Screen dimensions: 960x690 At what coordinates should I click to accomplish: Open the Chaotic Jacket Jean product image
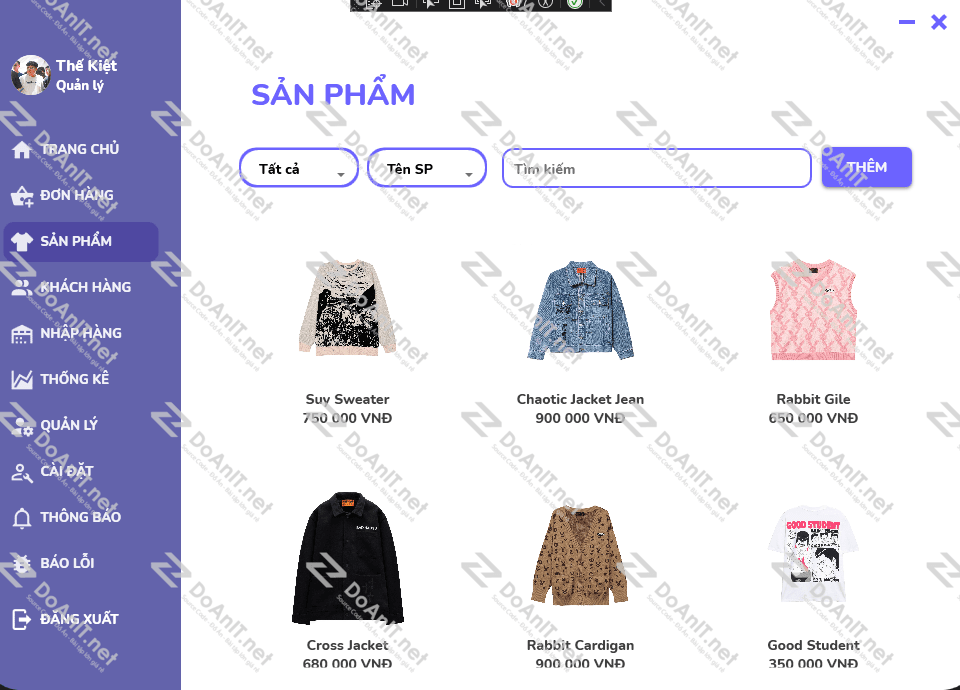(x=580, y=310)
